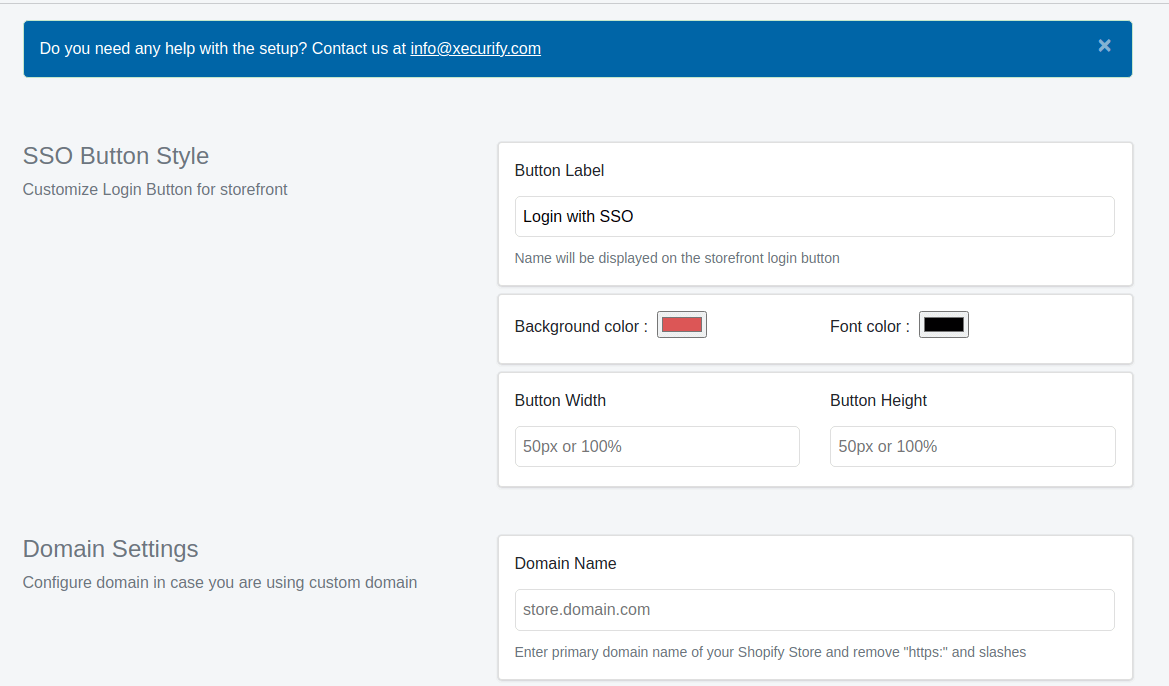The height and width of the screenshot is (686, 1169).
Task: Click the Button Label input containing Login with SSO
Action: click(814, 216)
